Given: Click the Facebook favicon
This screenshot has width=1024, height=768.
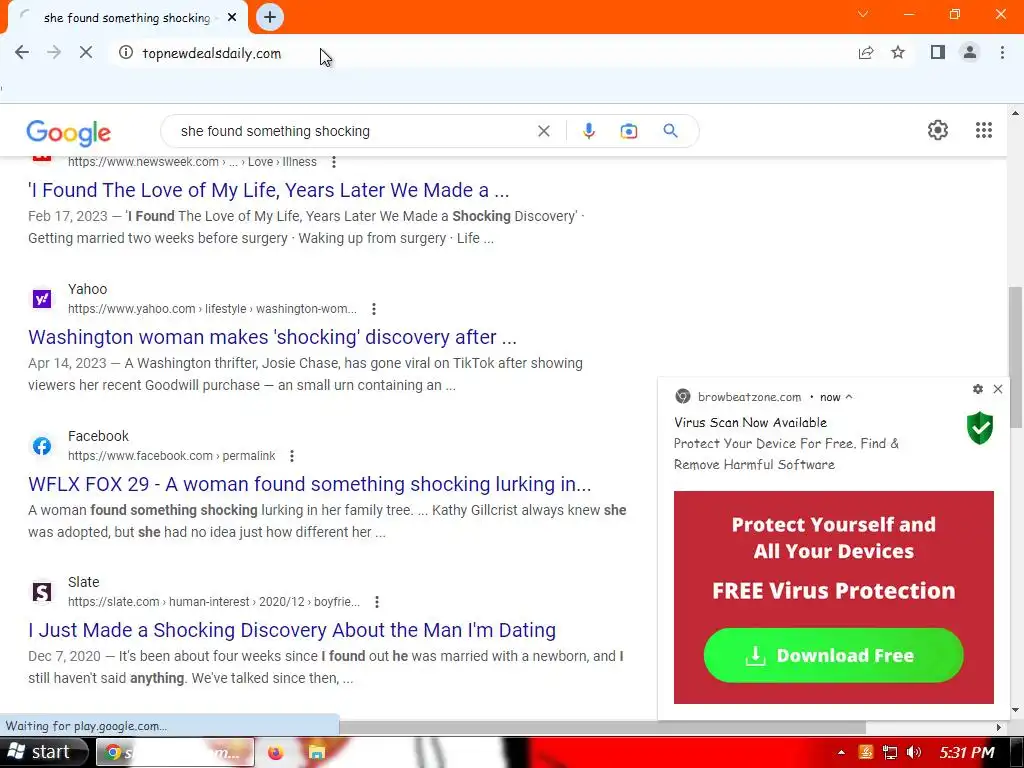Looking at the screenshot, I should click(x=42, y=446).
